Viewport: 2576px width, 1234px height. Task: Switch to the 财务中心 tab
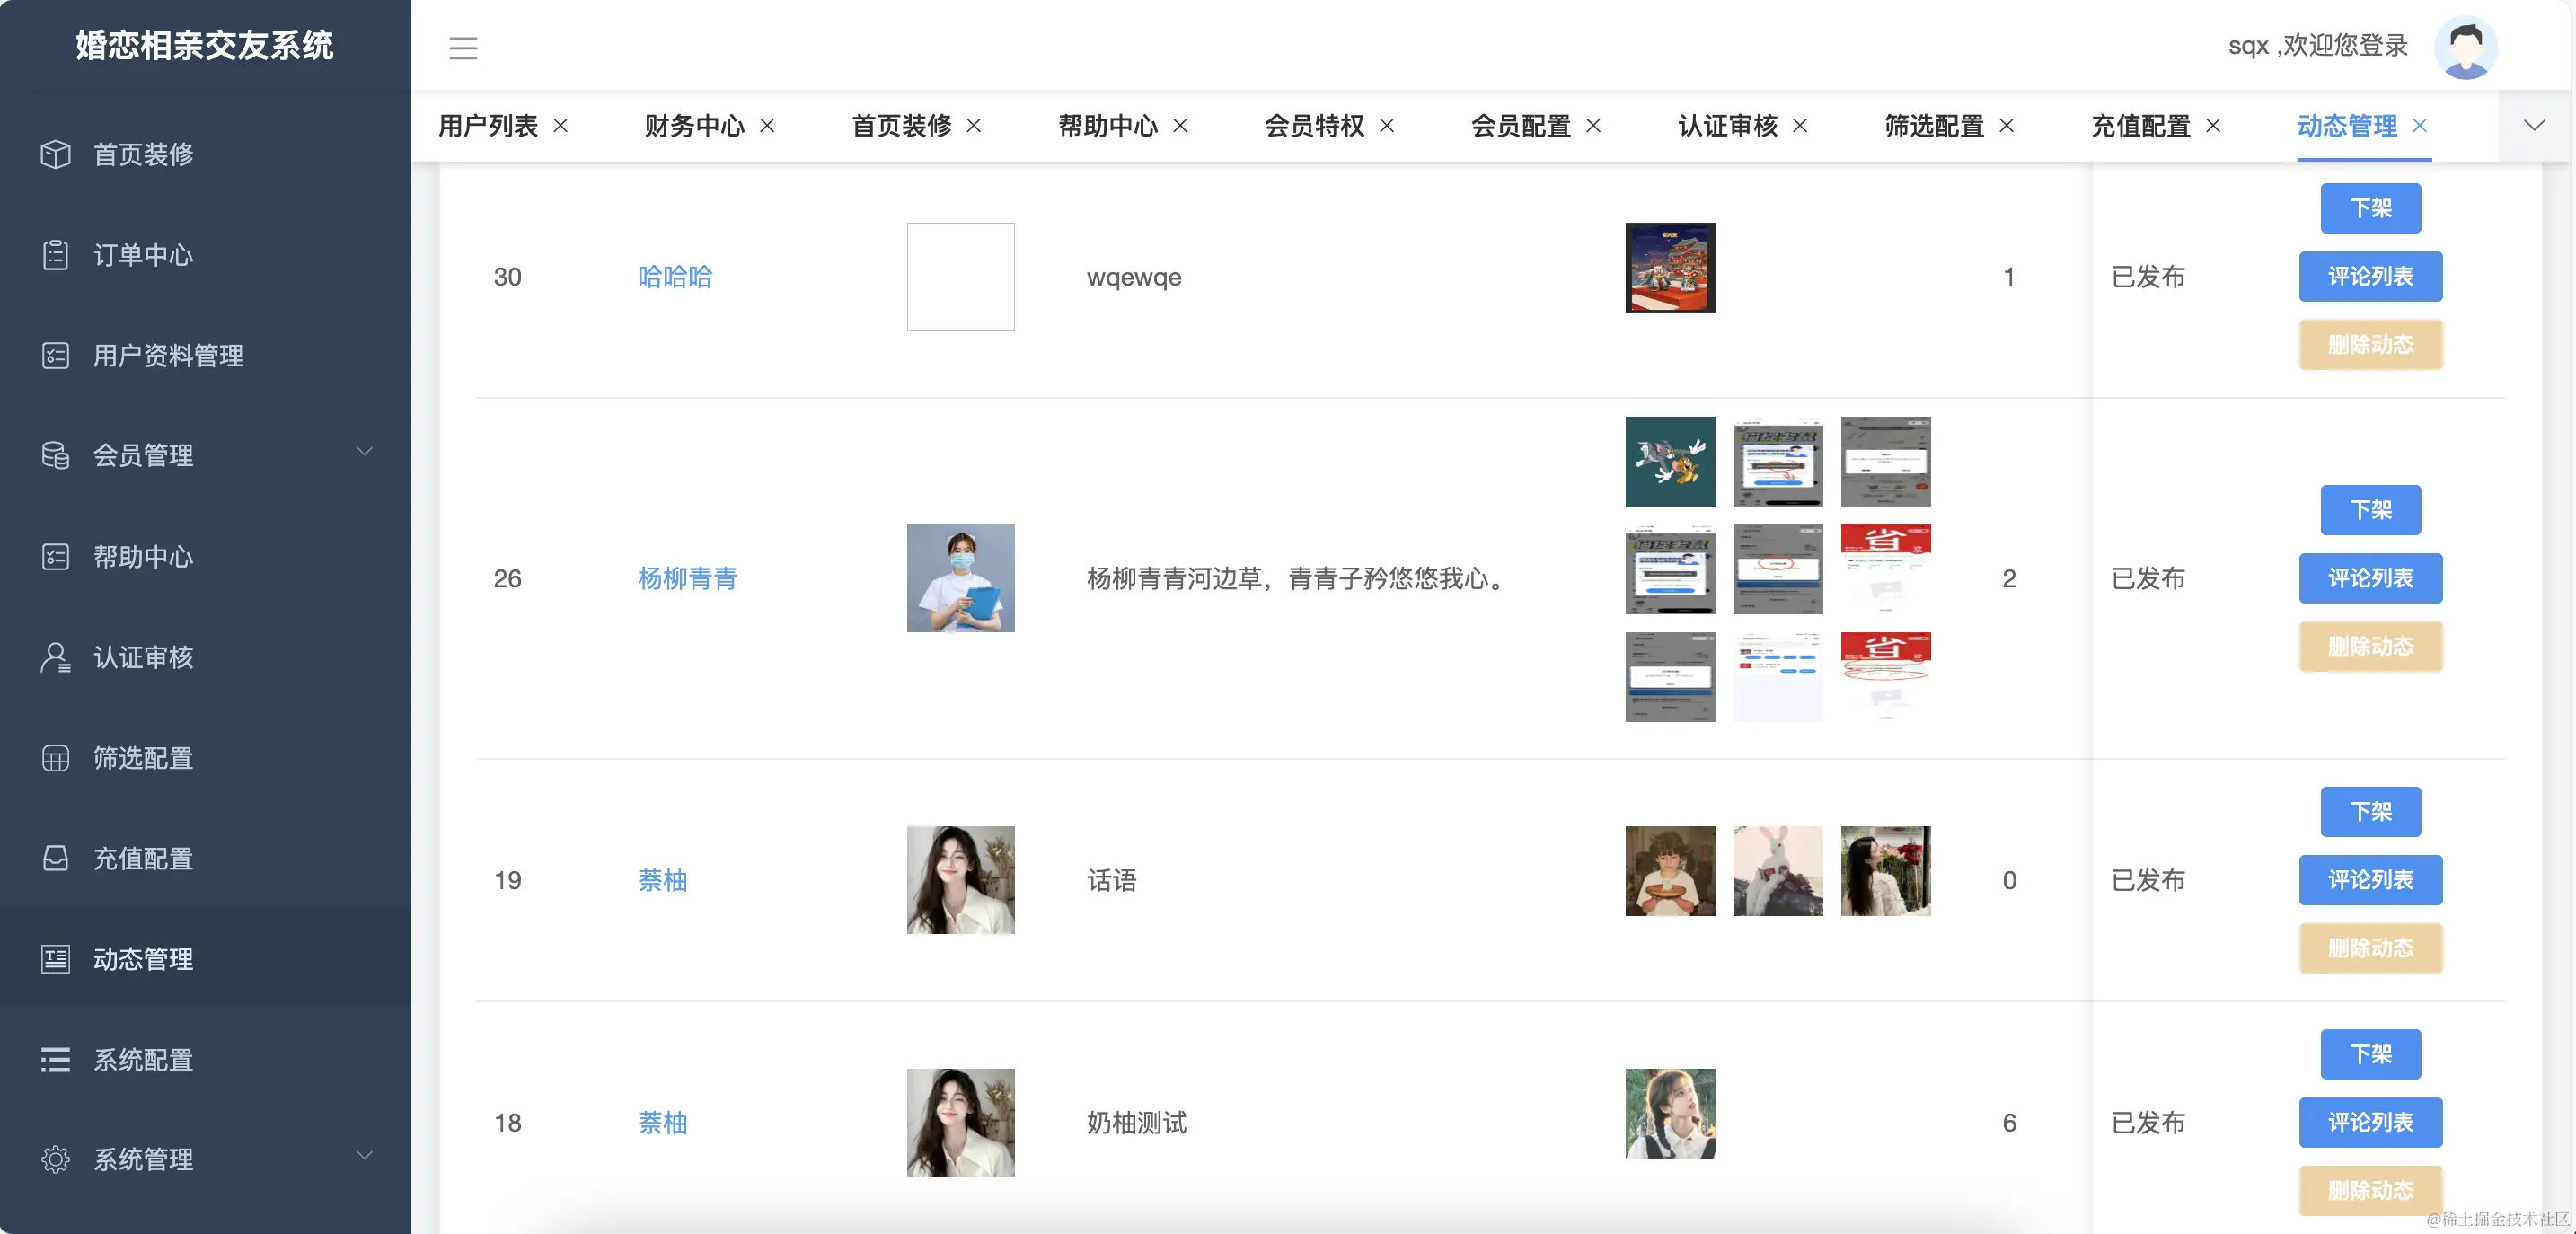(694, 126)
